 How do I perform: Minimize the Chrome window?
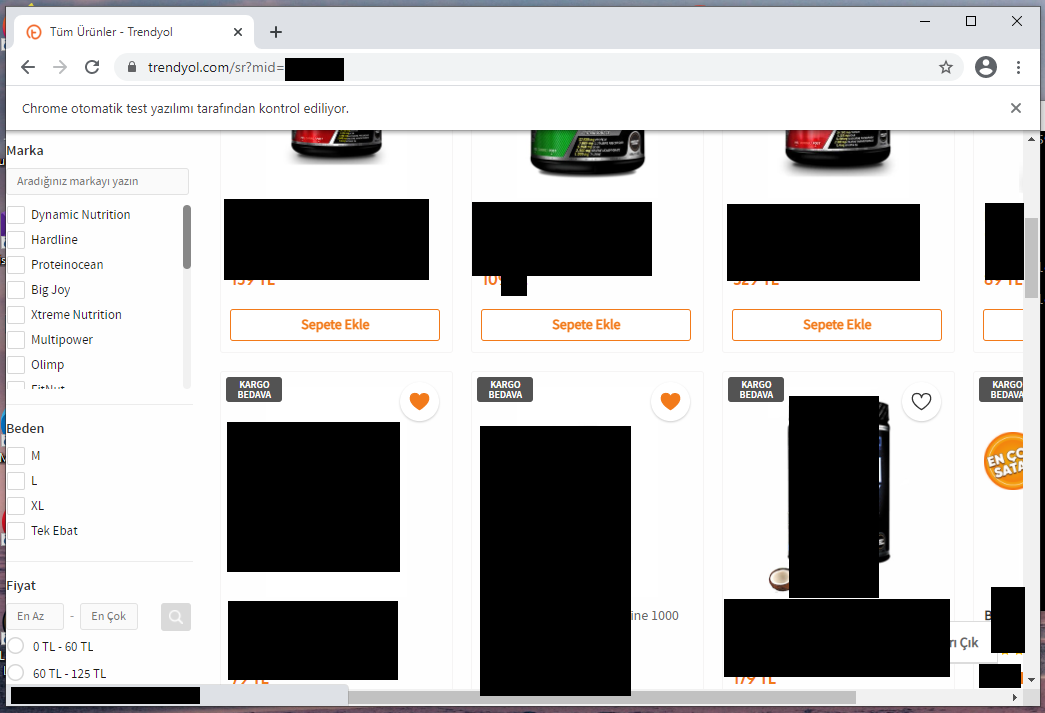(x=925, y=21)
